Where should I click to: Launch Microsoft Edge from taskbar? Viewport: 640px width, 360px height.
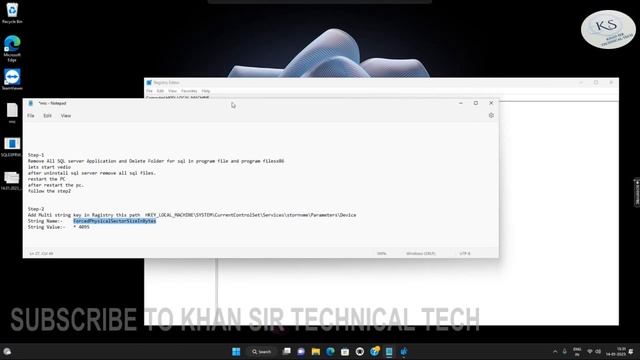coord(330,351)
